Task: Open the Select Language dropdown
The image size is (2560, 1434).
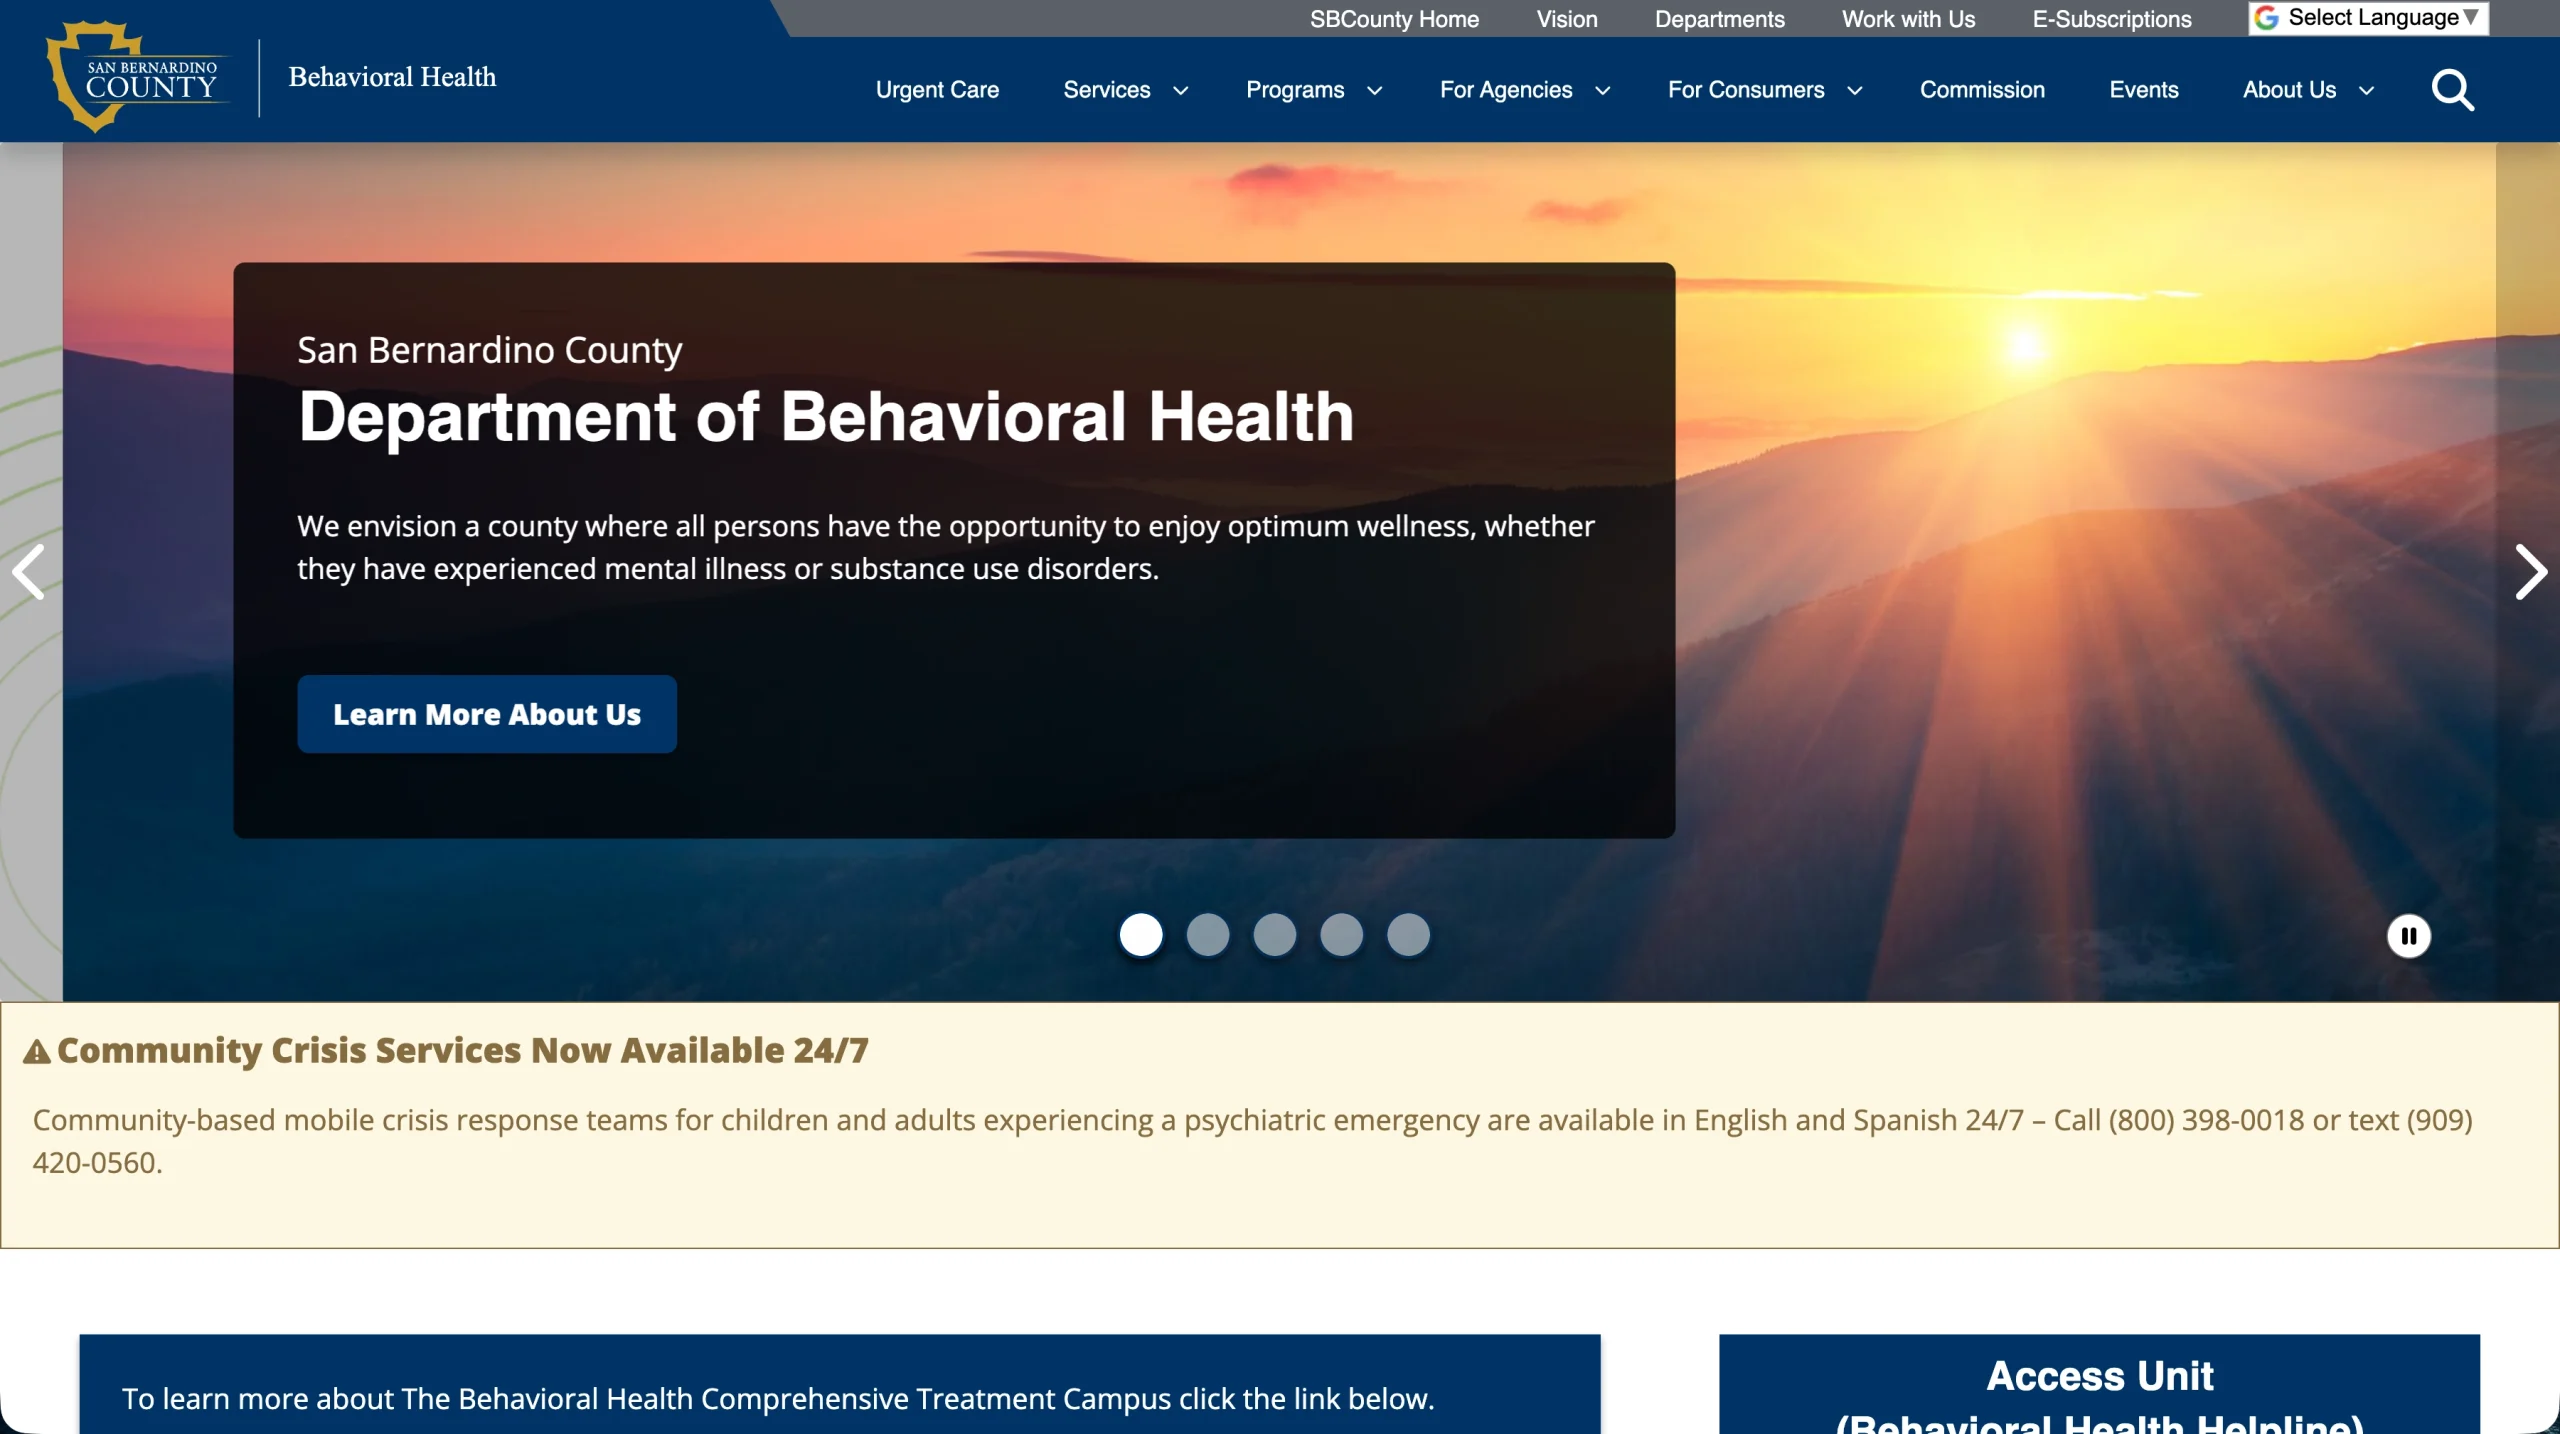Action: click(2368, 18)
